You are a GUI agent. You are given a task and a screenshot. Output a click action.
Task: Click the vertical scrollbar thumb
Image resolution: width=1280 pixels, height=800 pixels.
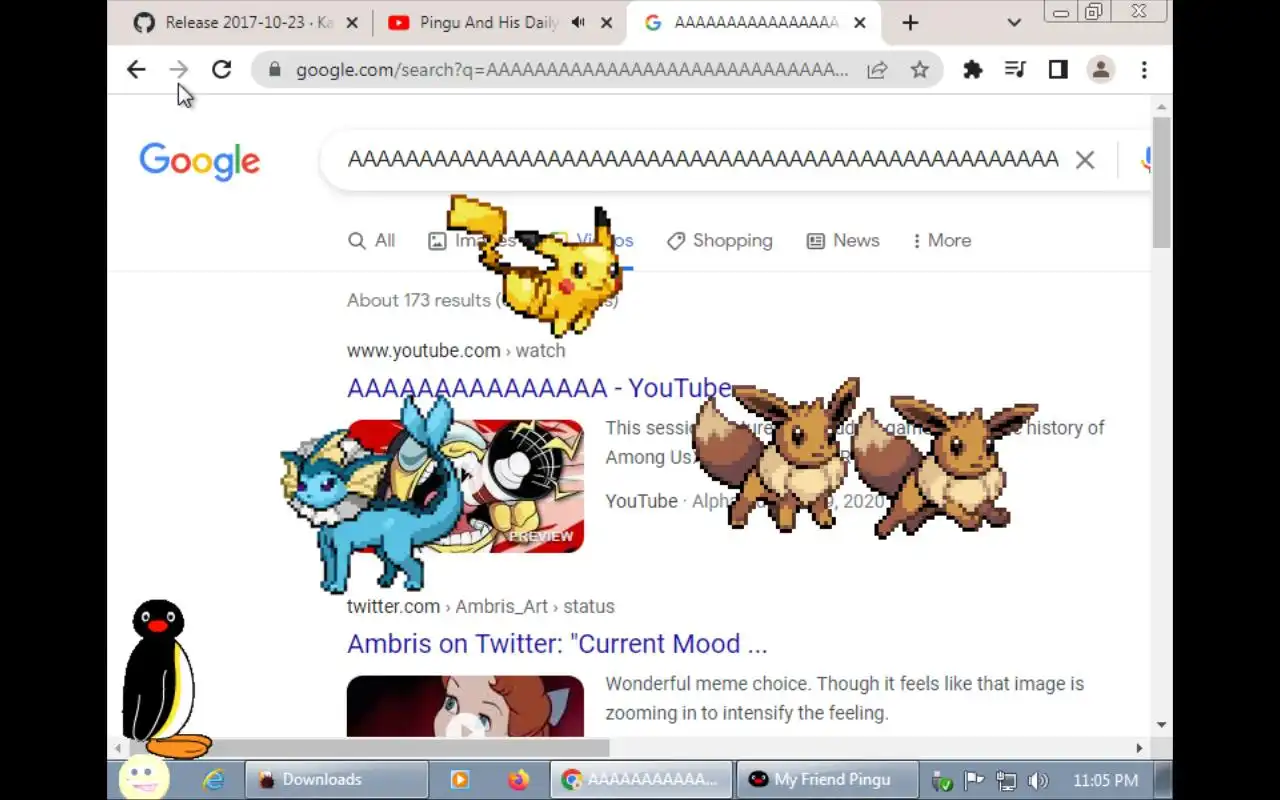click(x=1161, y=182)
